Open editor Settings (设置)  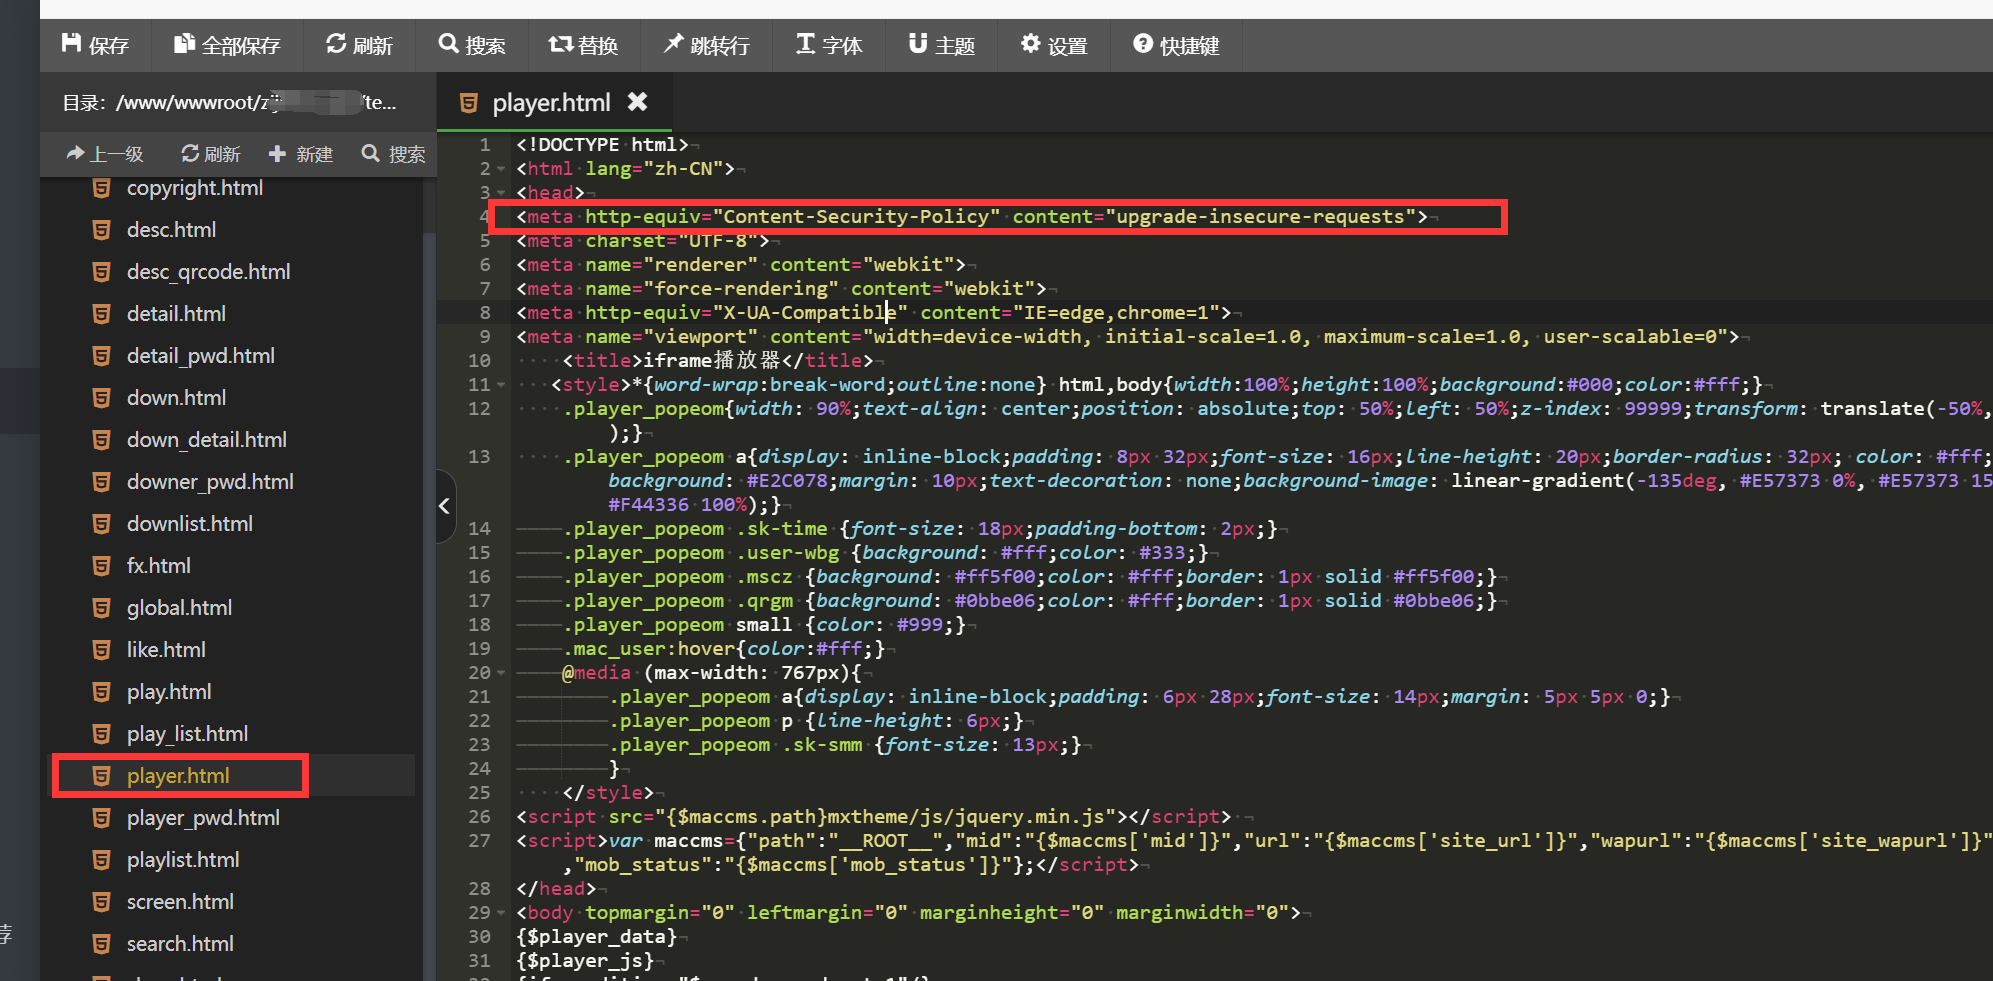tap(1054, 45)
